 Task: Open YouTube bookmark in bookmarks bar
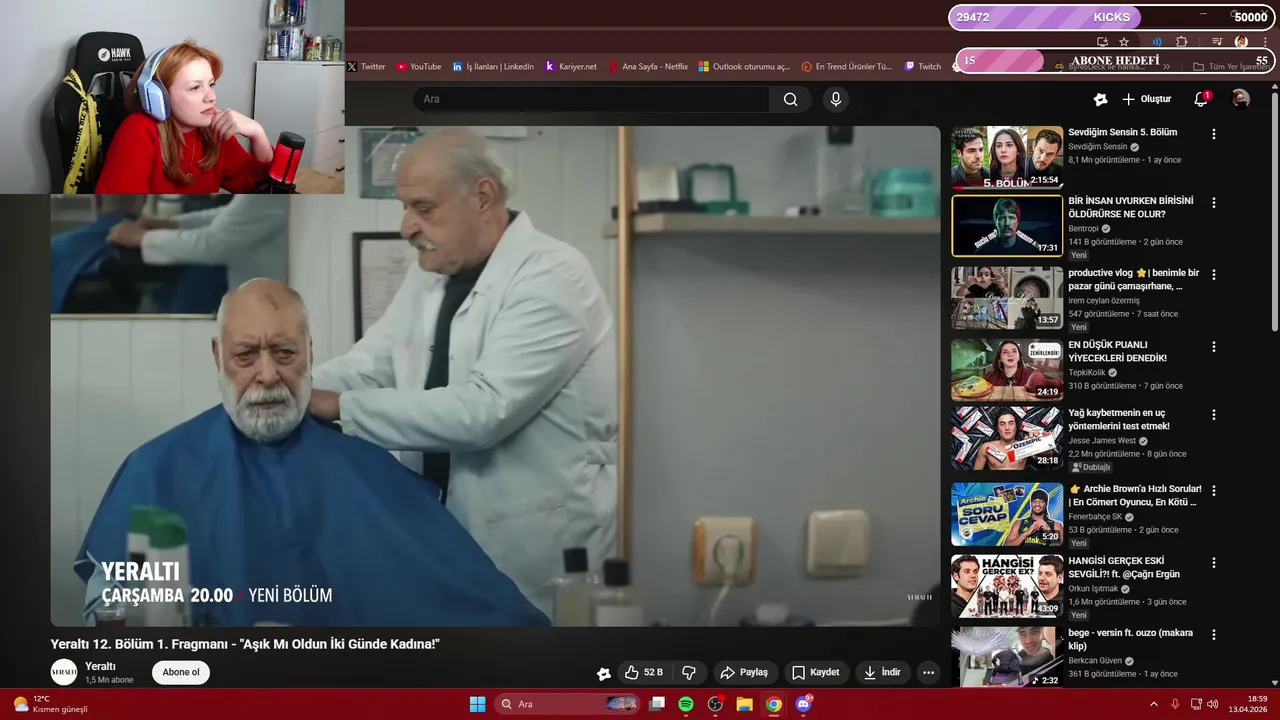[x=418, y=66]
